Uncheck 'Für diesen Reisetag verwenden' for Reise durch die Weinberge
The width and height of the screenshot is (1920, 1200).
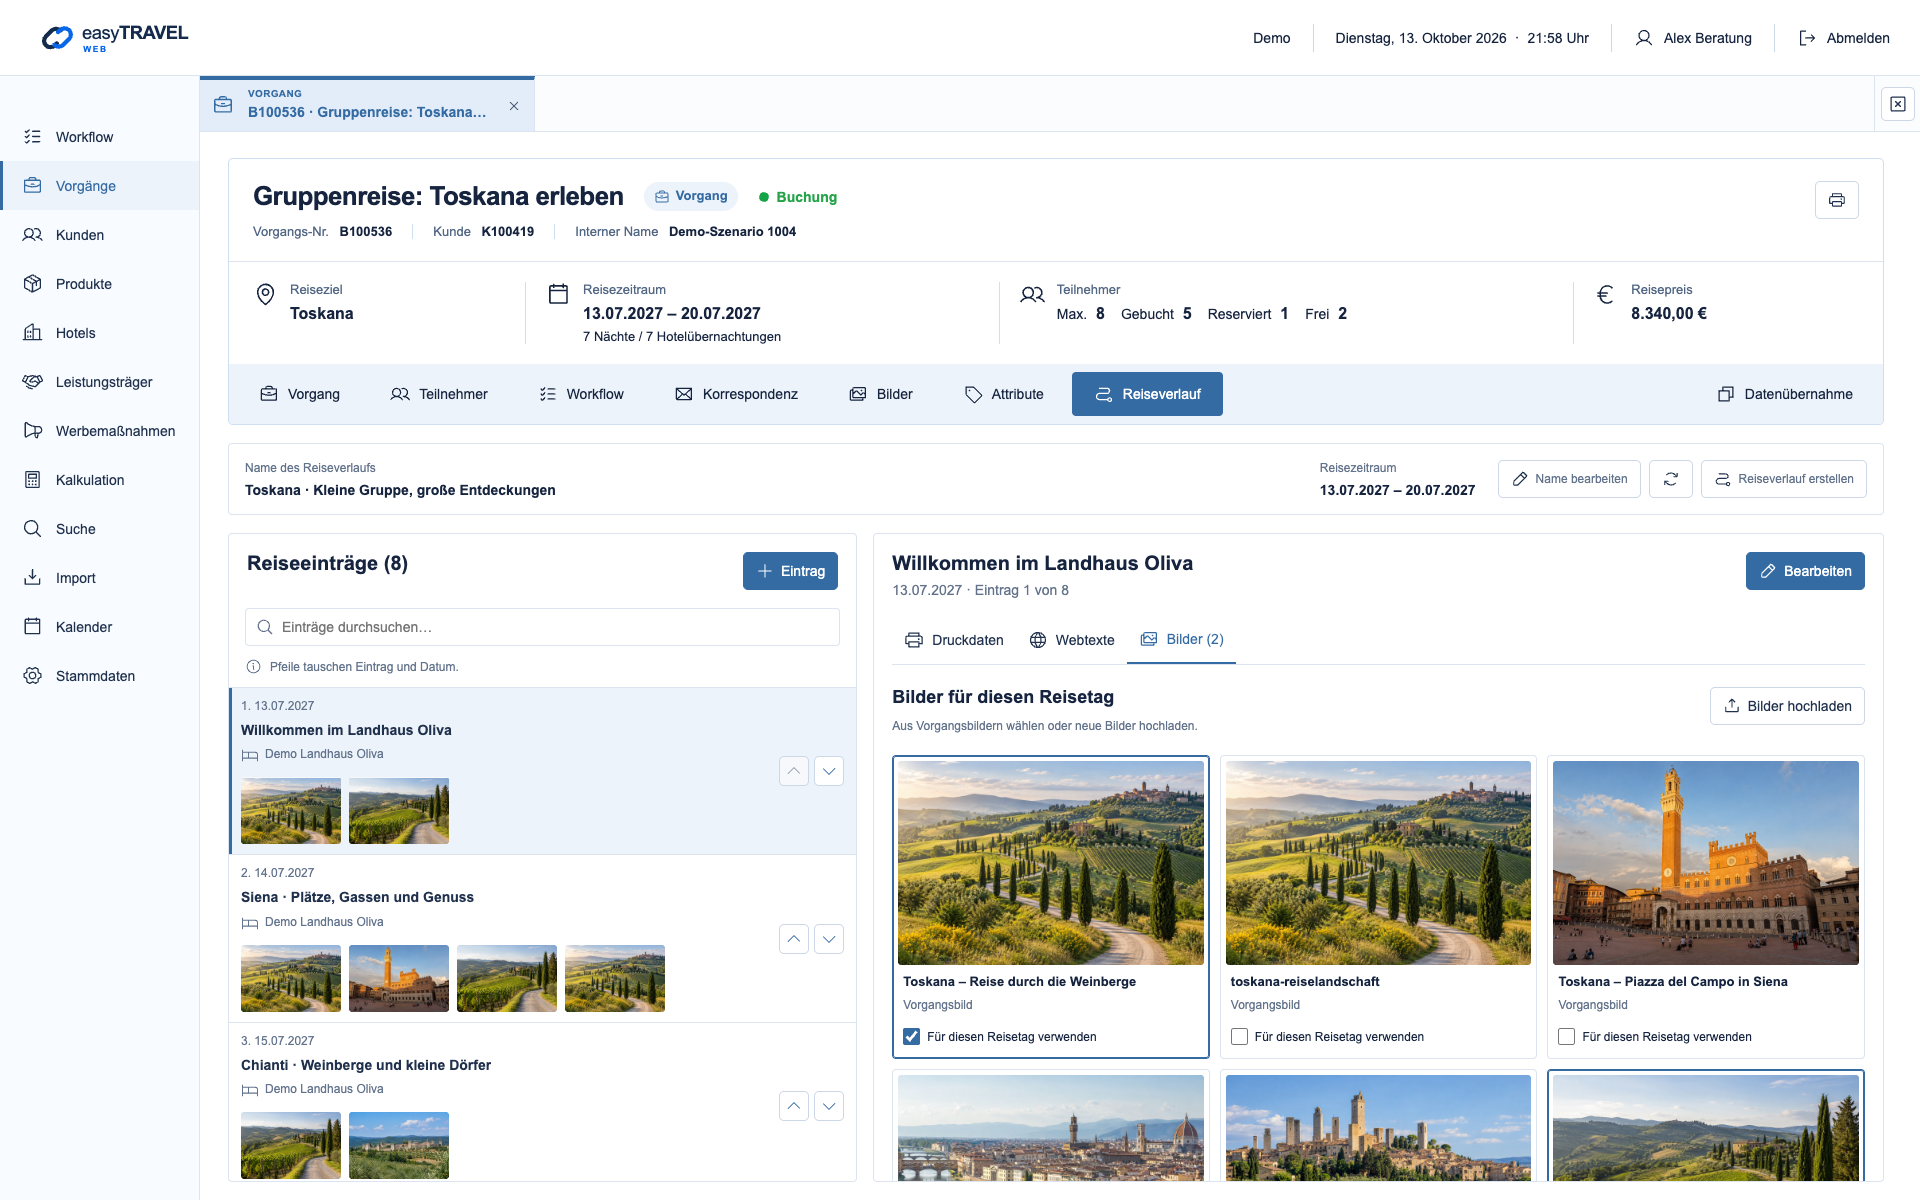tap(911, 1037)
